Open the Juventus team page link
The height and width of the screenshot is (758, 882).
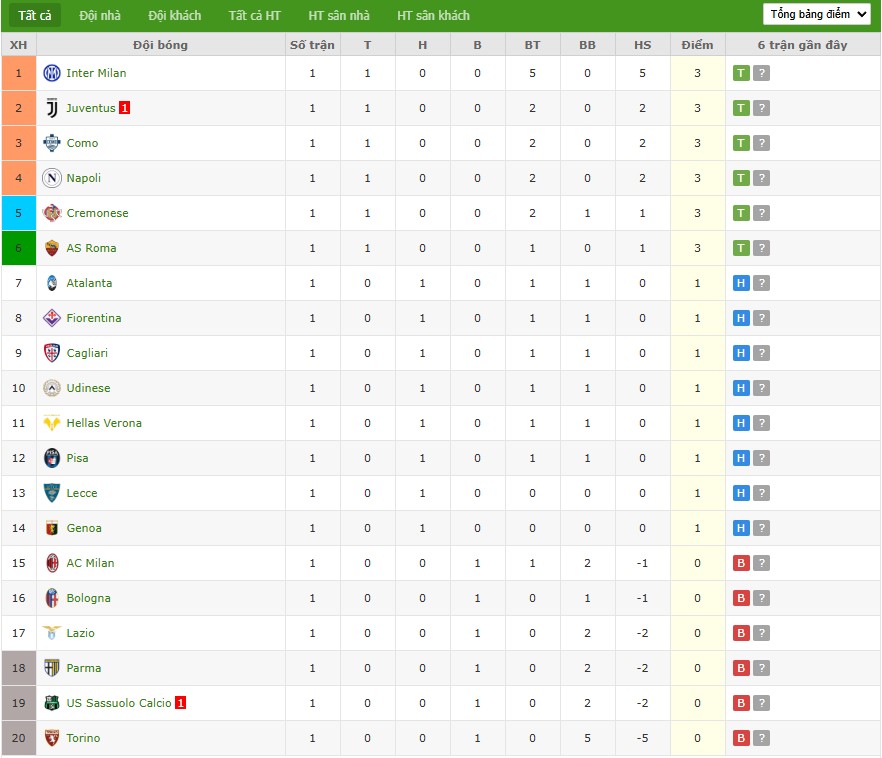point(96,108)
